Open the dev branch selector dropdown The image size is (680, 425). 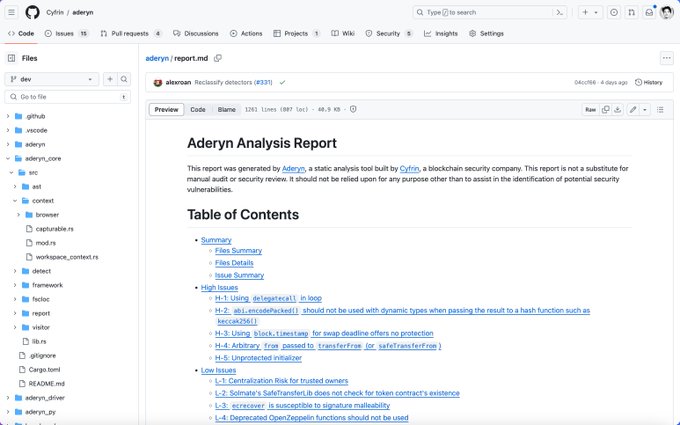coord(52,79)
